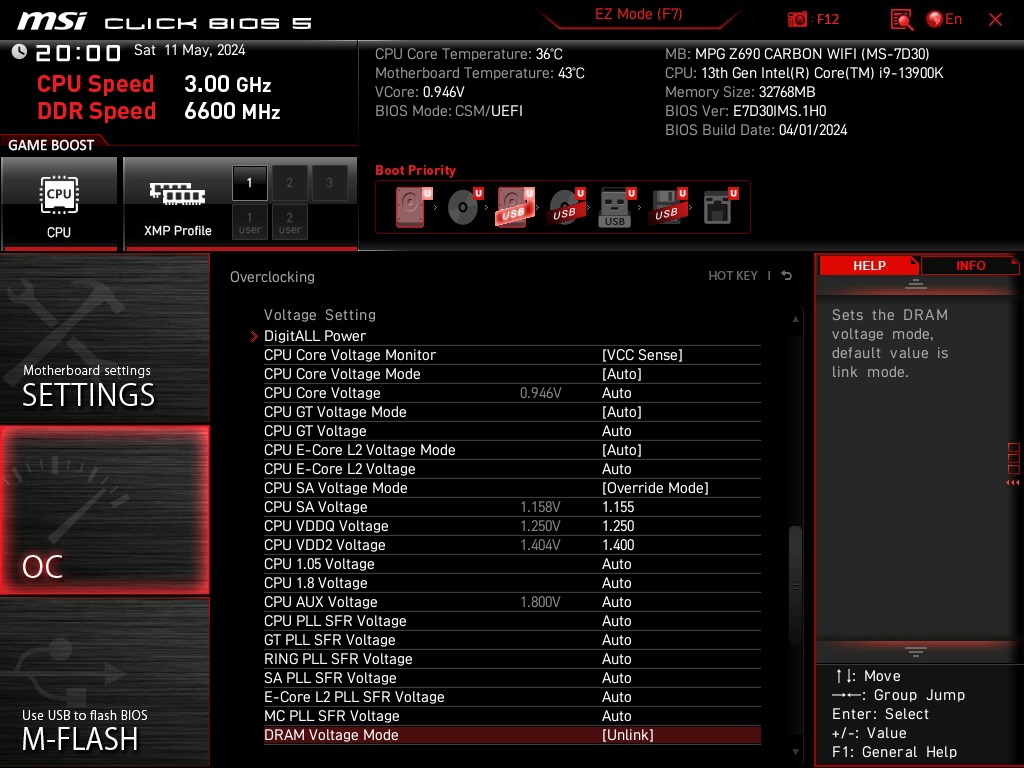Select XMP user profile 2
Viewport: 1024px width, 768px height.
point(289,222)
